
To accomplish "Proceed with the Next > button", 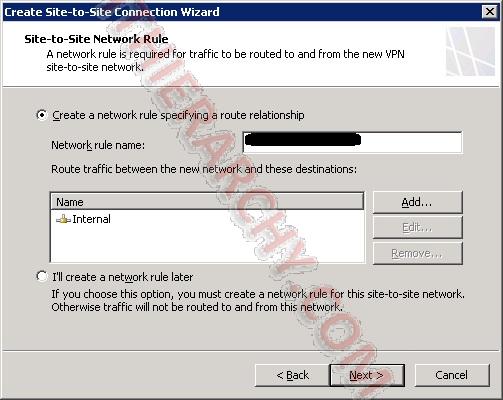I will [367, 375].
